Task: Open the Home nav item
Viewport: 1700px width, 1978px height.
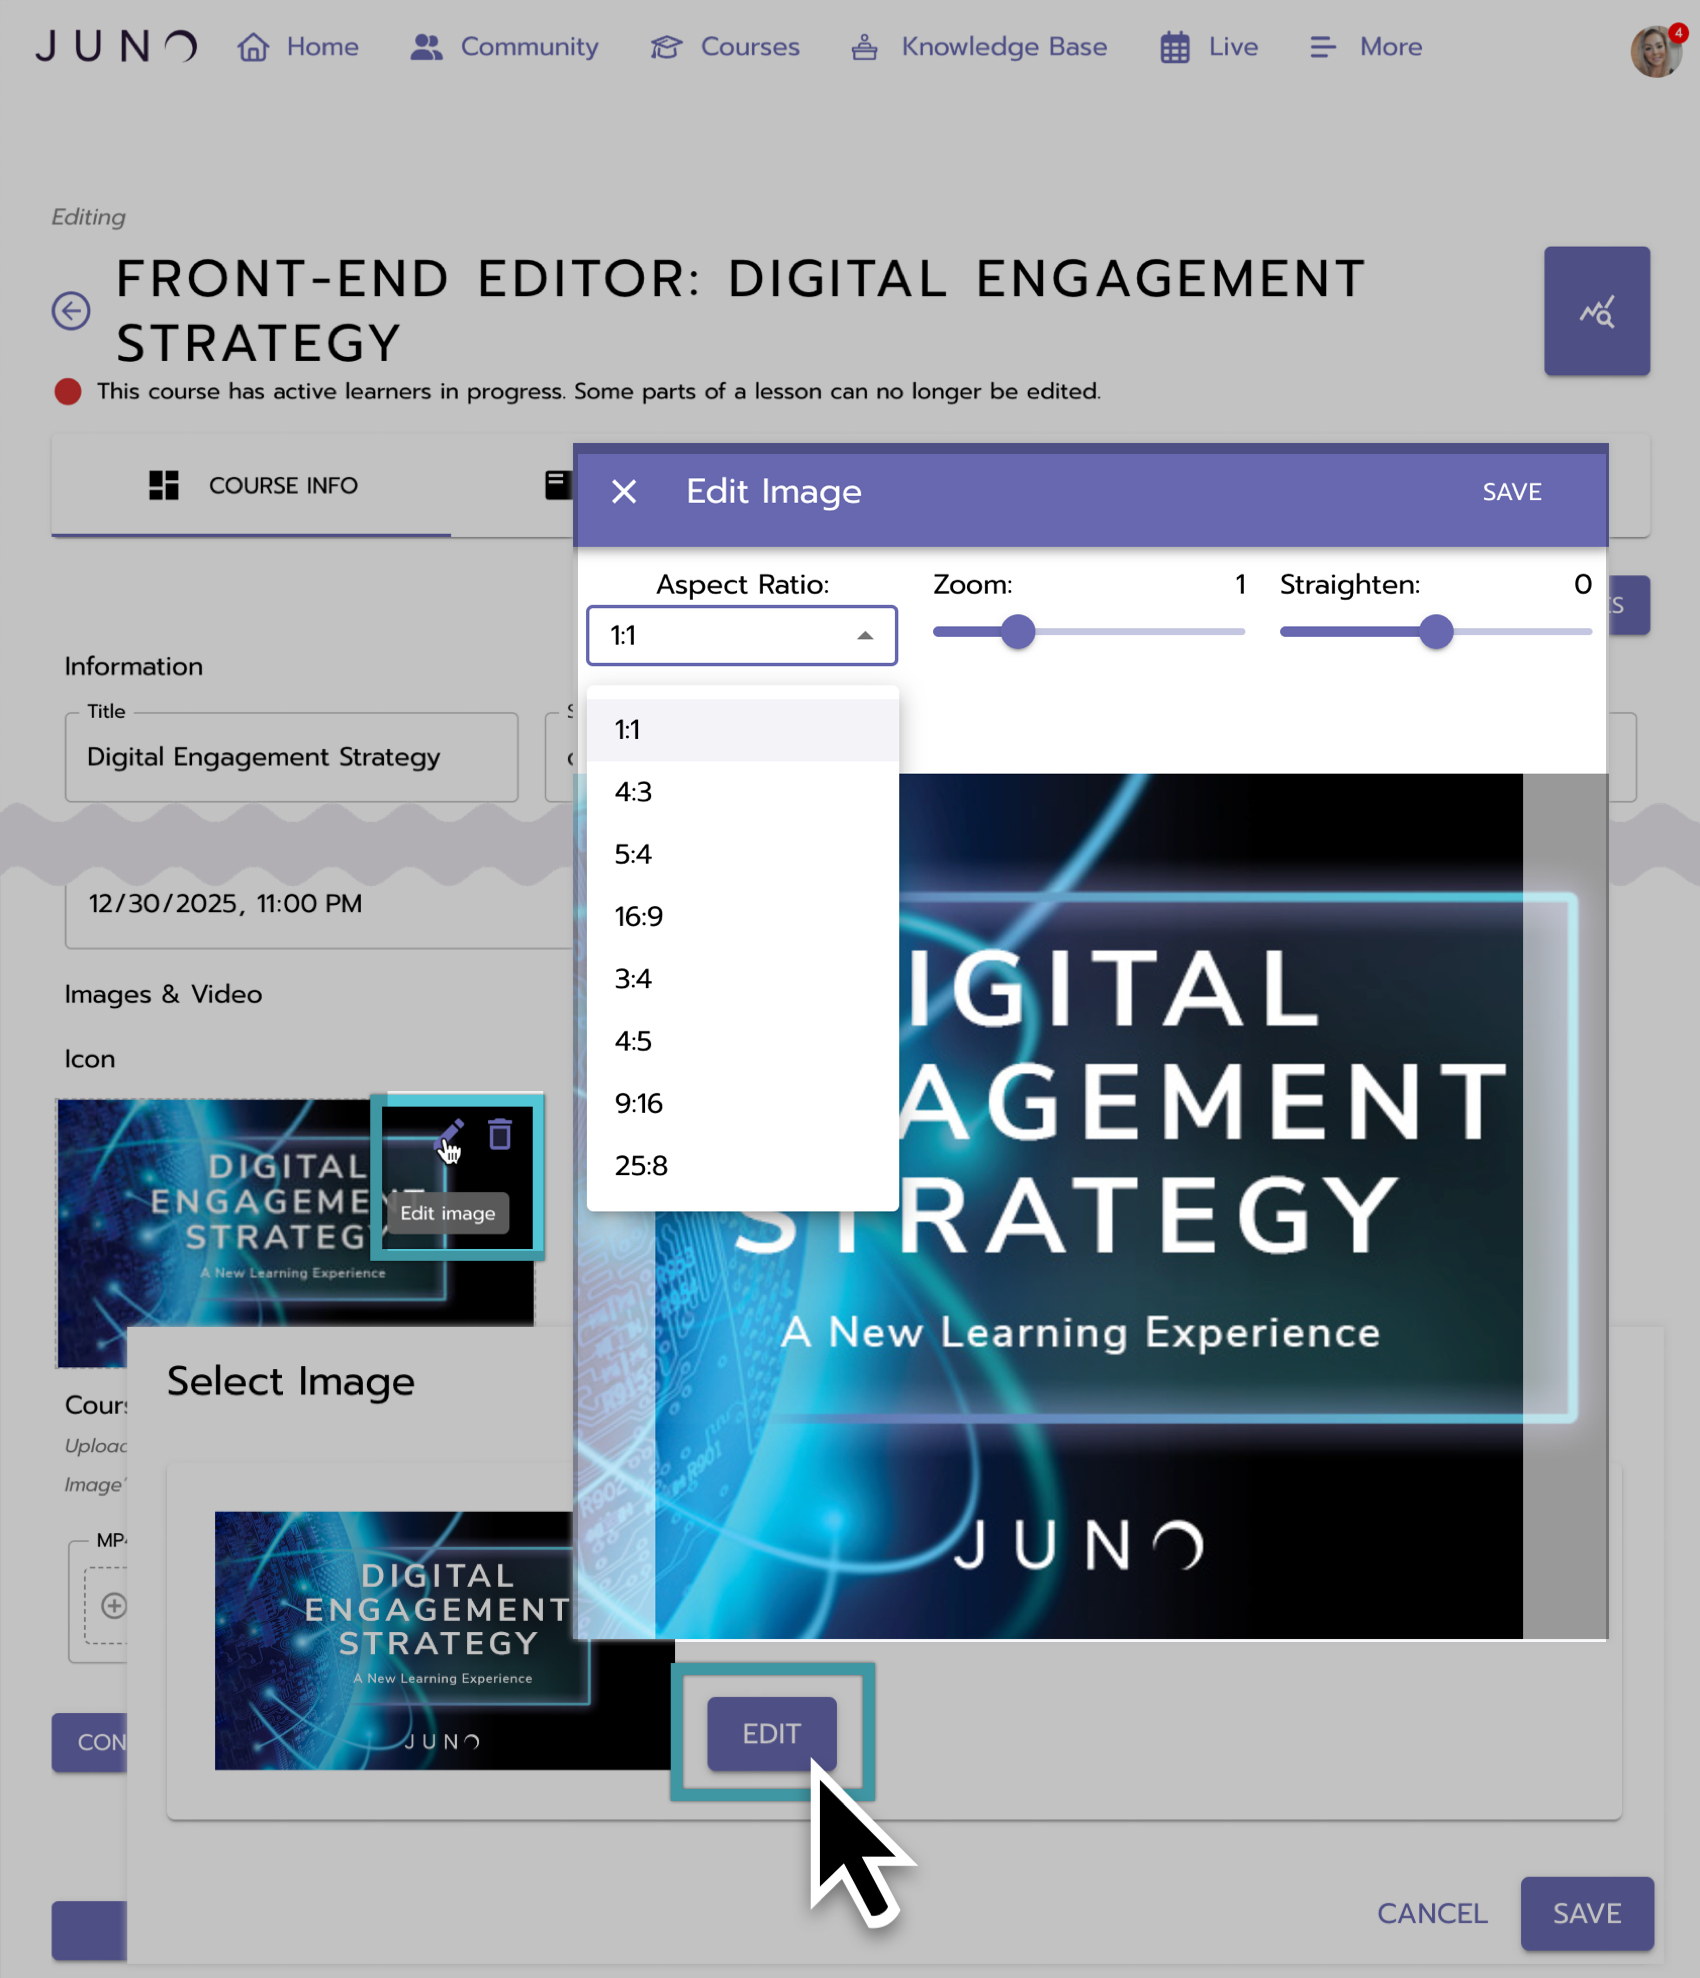Action: (298, 47)
